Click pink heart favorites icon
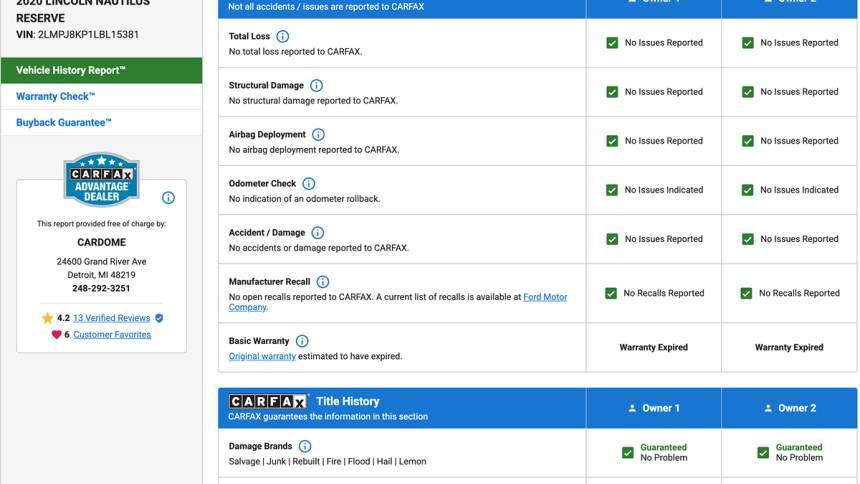 pyautogui.click(x=56, y=334)
